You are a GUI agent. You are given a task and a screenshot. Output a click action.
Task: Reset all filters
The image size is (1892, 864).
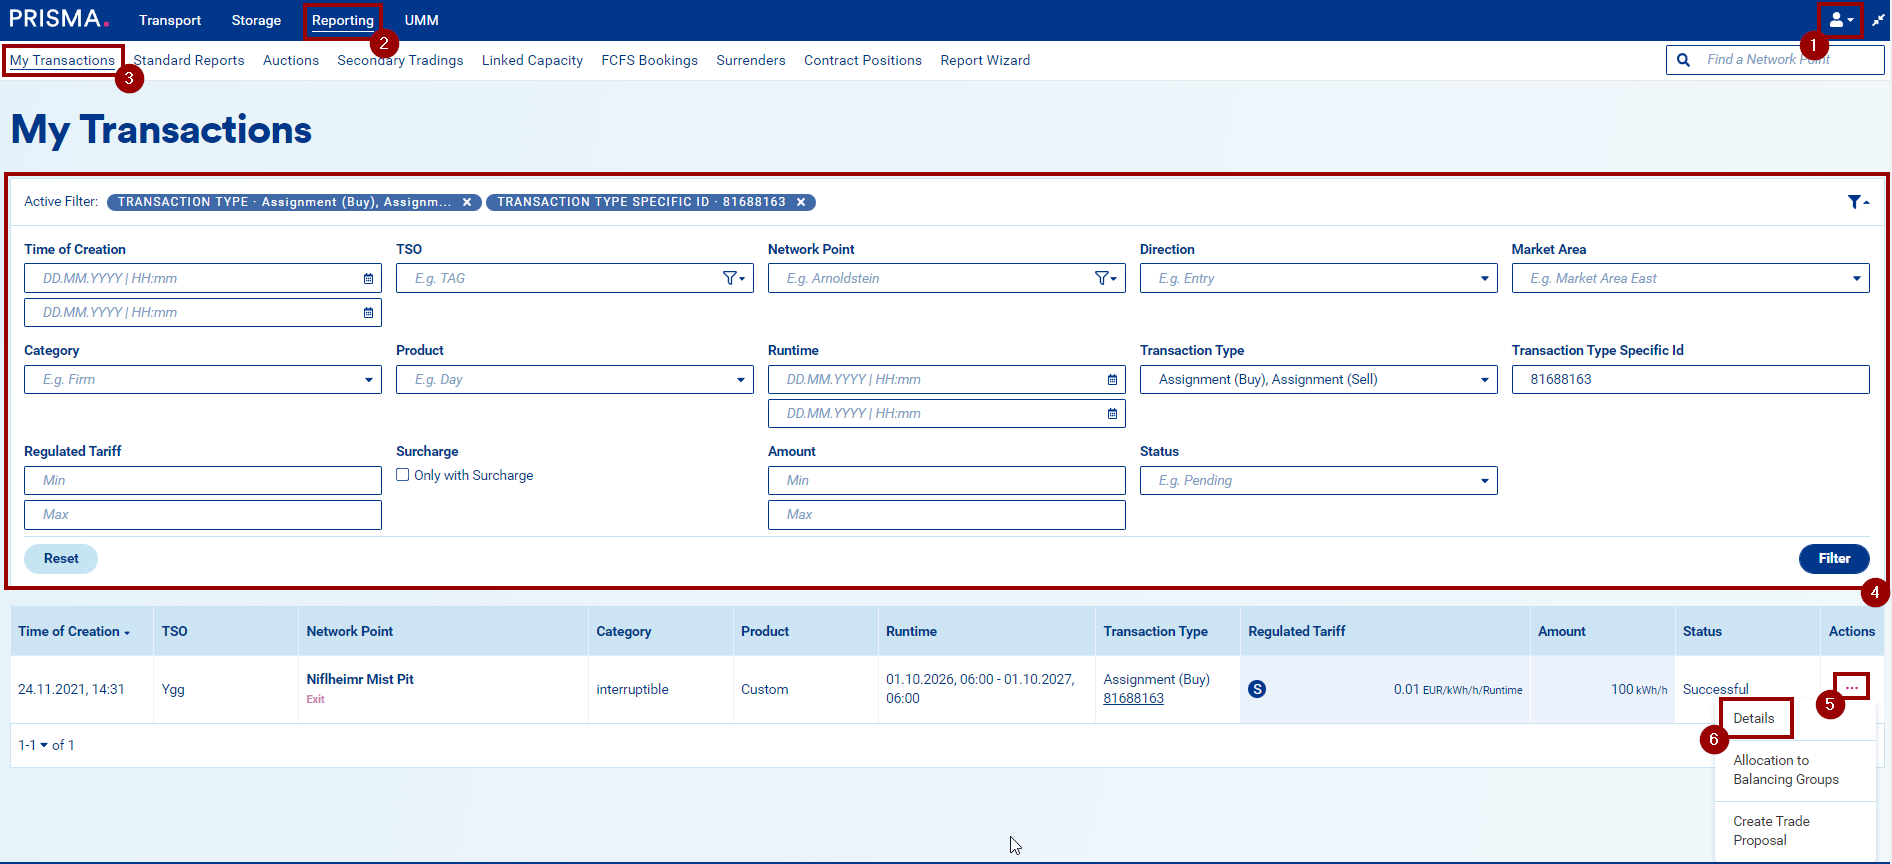pyautogui.click(x=61, y=559)
